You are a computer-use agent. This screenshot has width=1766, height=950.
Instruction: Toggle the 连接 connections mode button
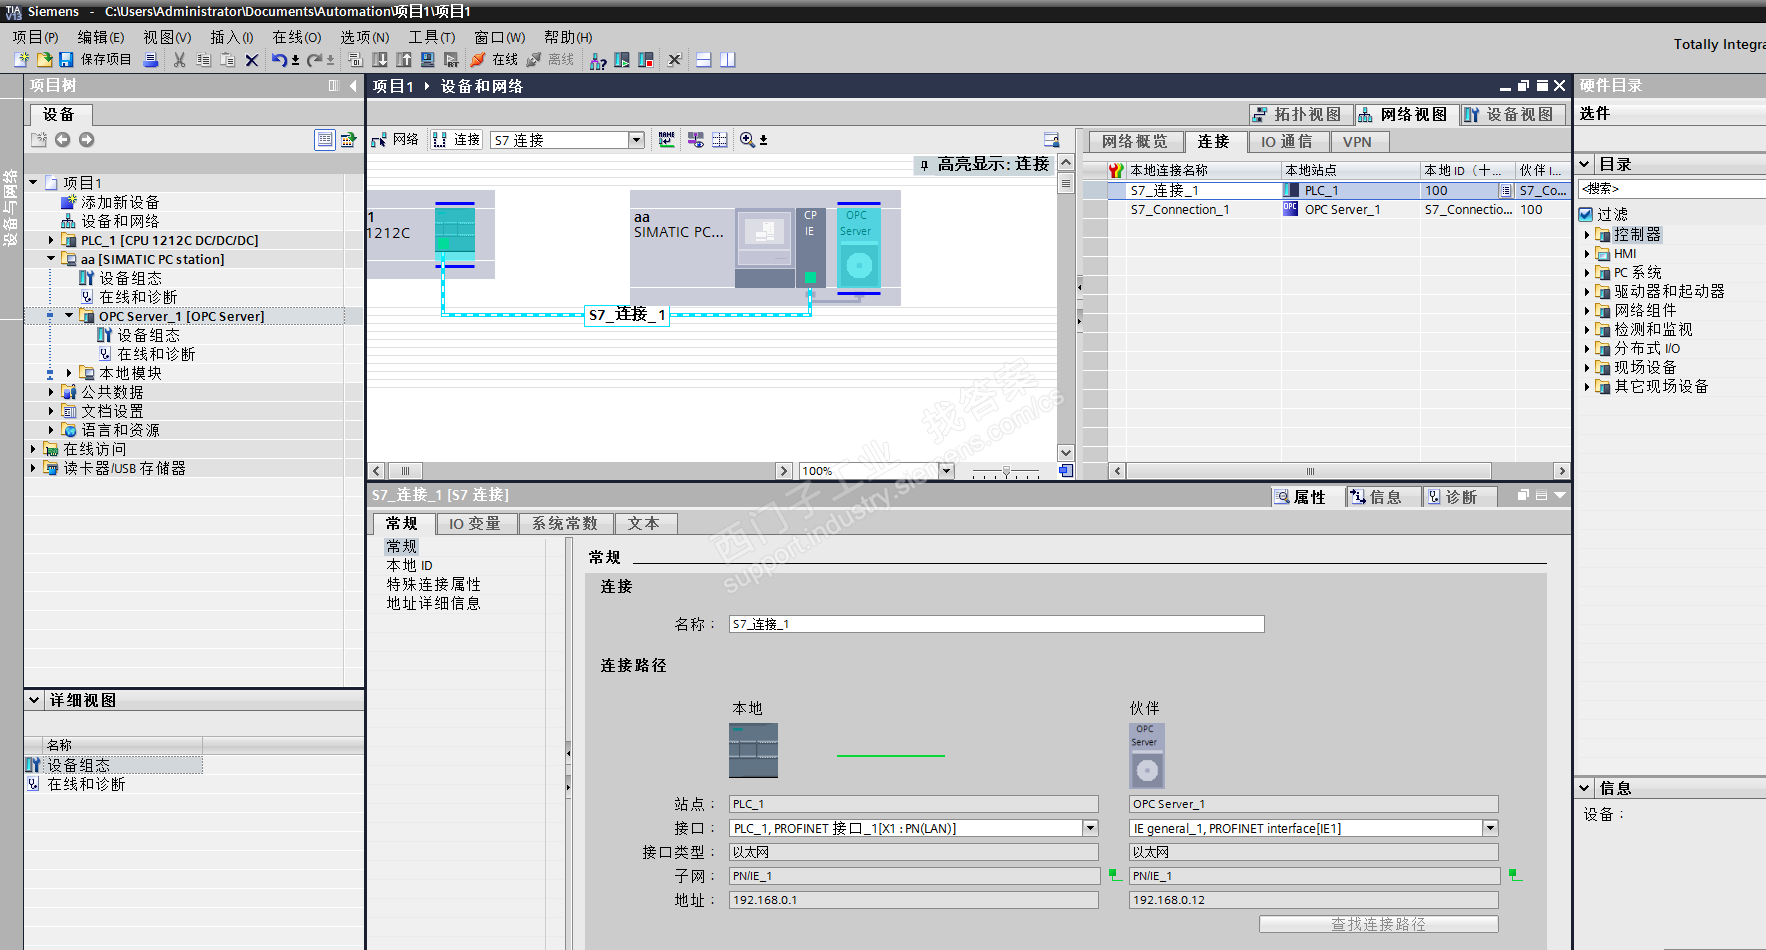coord(456,140)
